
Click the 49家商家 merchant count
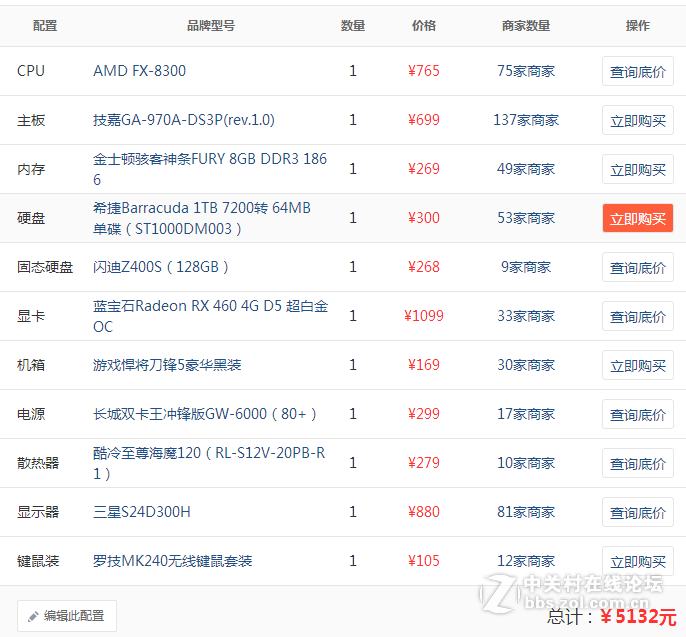[526, 169]
